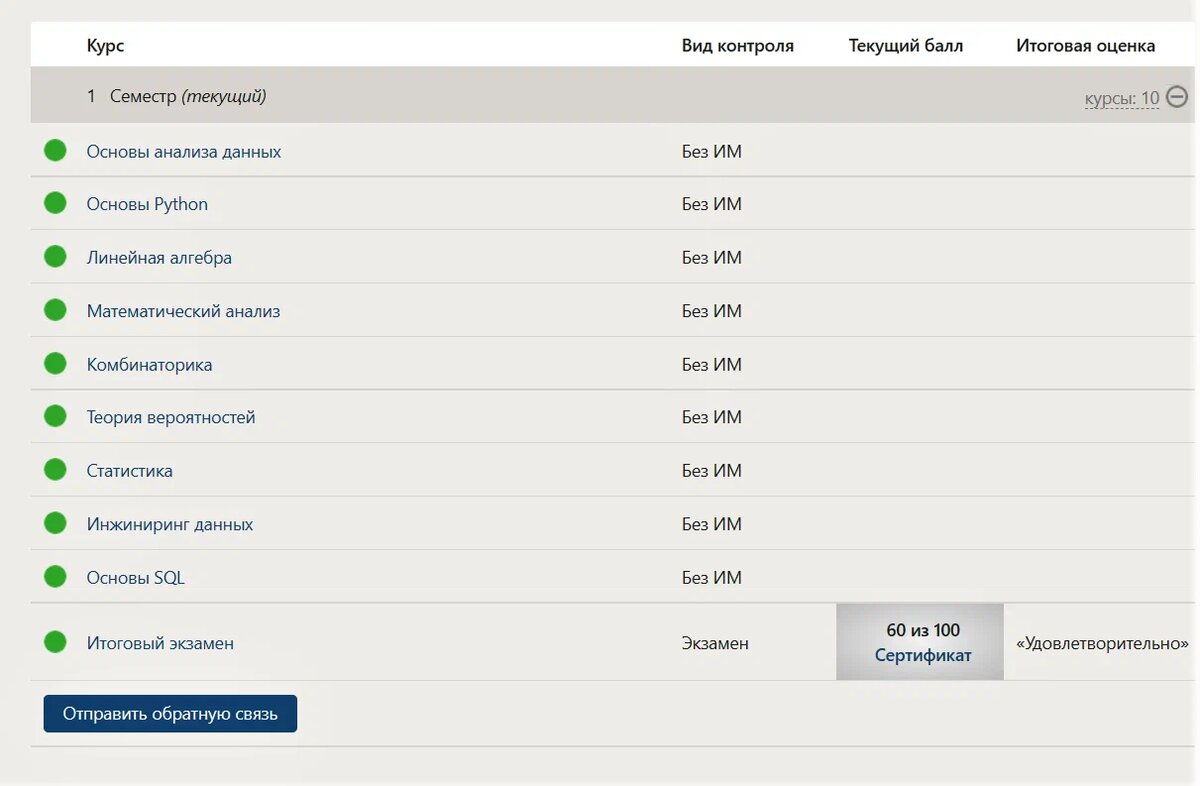Click green status dot beside Теория вероятностей
The image size is (1200, 786).
[x=55, y=417]
